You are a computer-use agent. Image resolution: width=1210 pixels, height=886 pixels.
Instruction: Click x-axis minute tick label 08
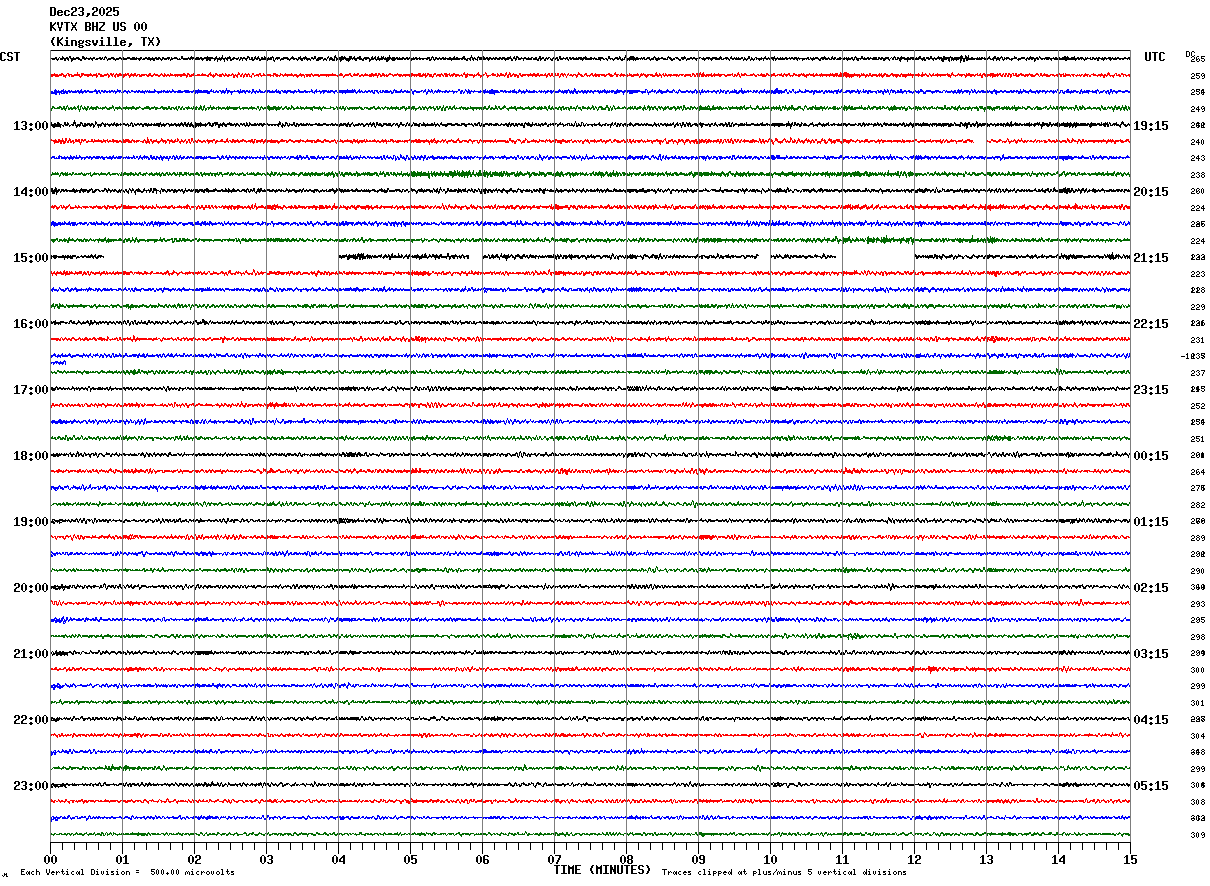[626, 859]
